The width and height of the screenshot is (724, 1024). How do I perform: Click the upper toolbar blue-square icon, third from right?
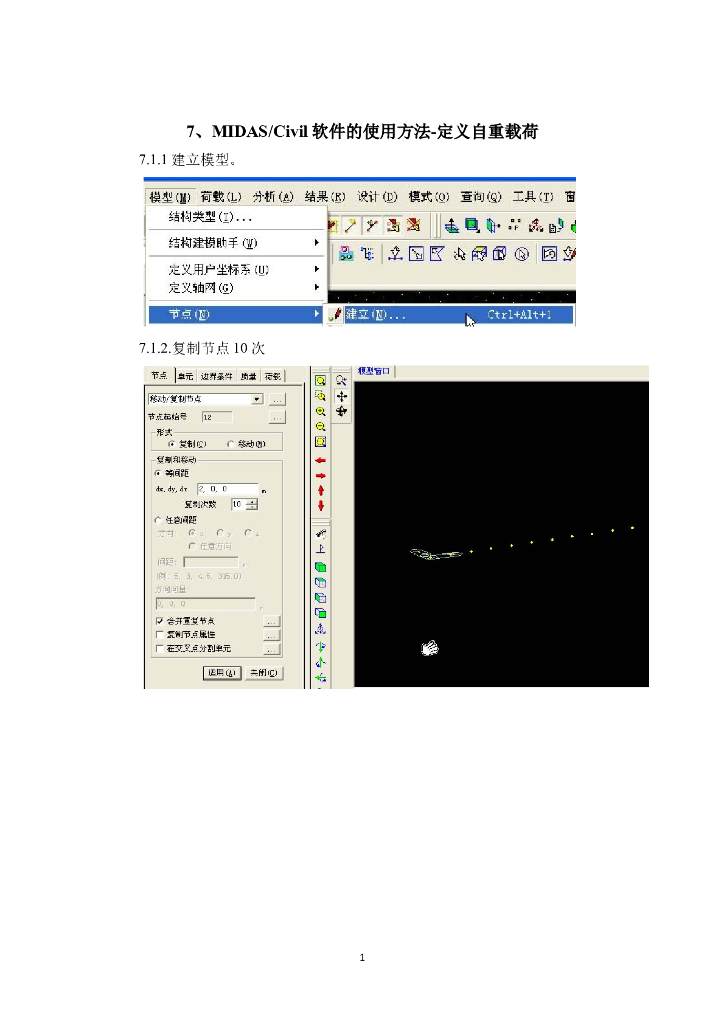click(x=472, y=226)
